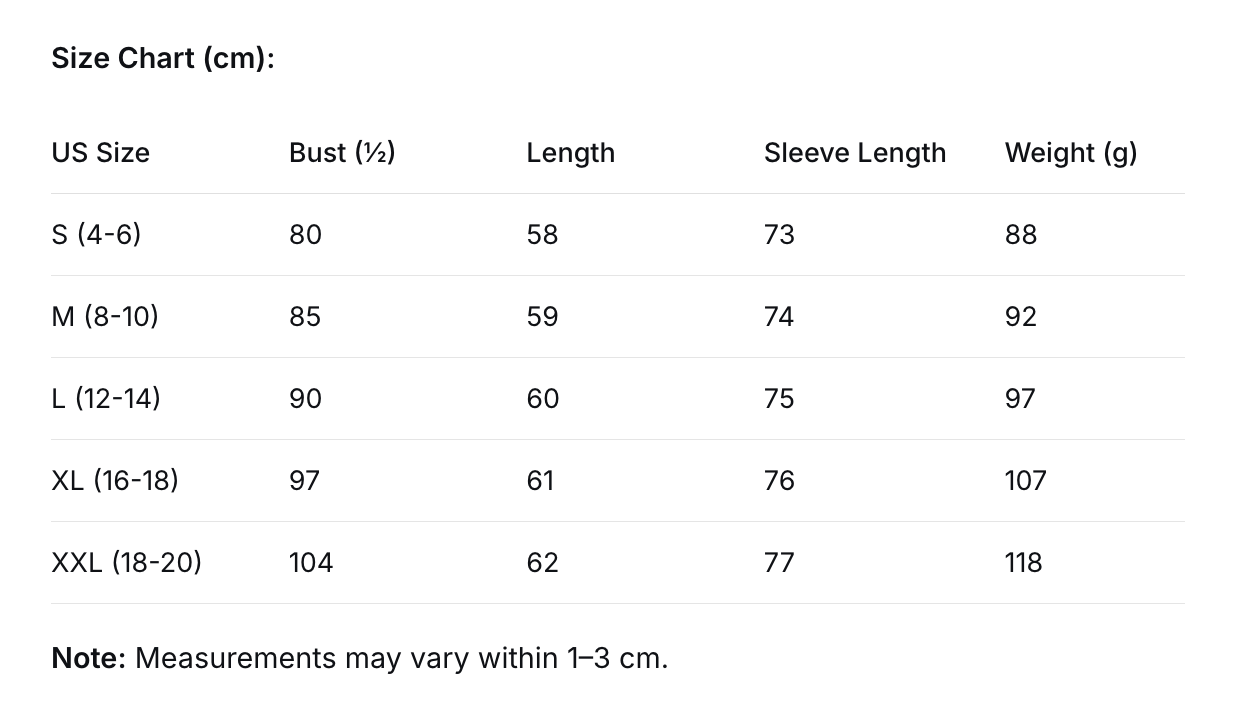The width and height of the screenshot is (1236, 702).
Task: Click sleeve length value 77 in XXL row
Action: click(779, 563)
